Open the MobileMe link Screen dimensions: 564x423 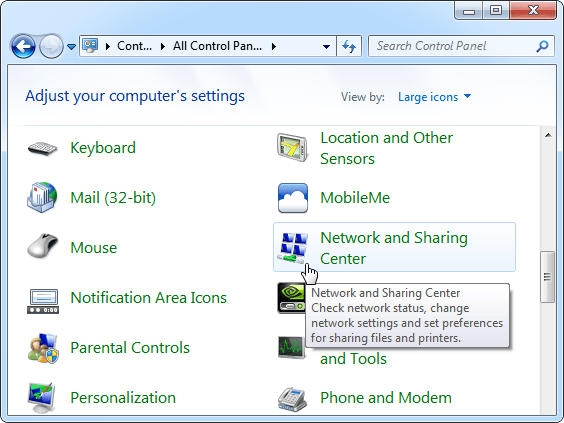pyautogui.click(x=355, y=198)
